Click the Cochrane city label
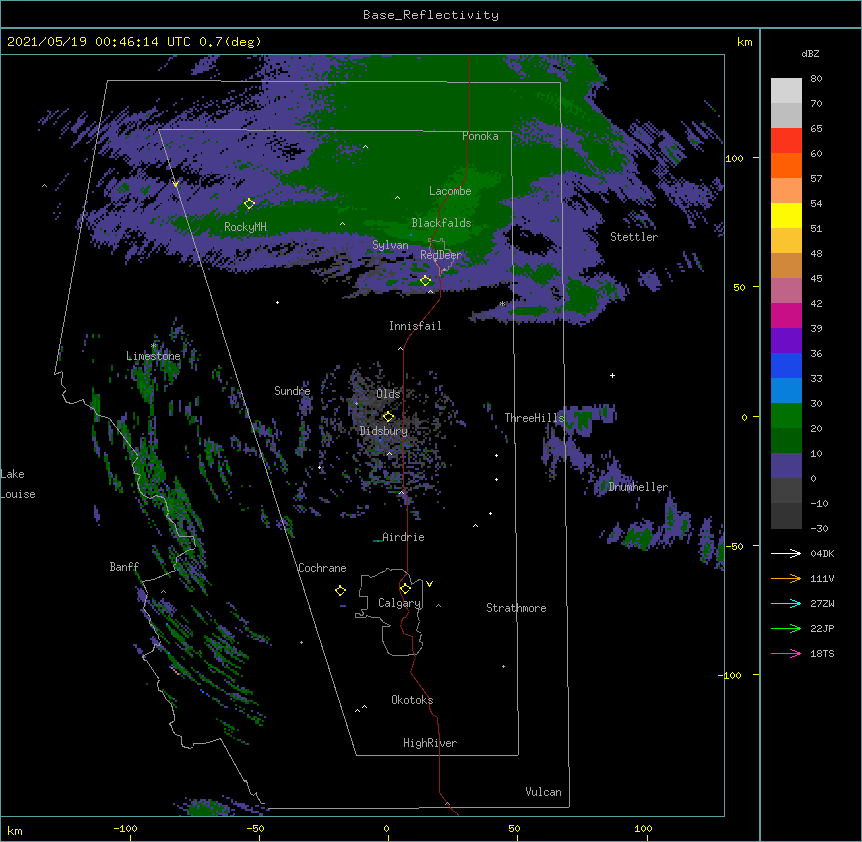 point(322,568)
